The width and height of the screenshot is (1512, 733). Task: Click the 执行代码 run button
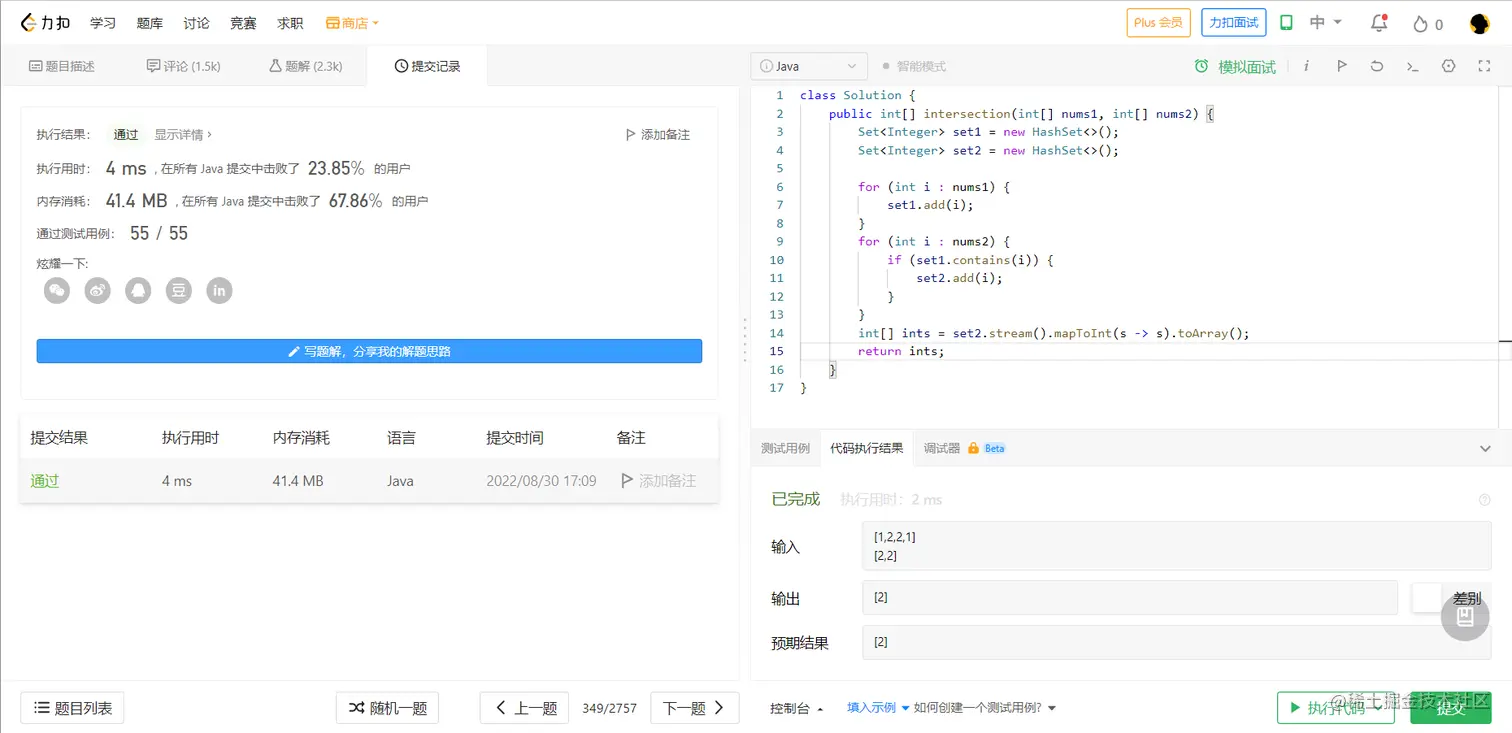click(x=1335, y=708)
